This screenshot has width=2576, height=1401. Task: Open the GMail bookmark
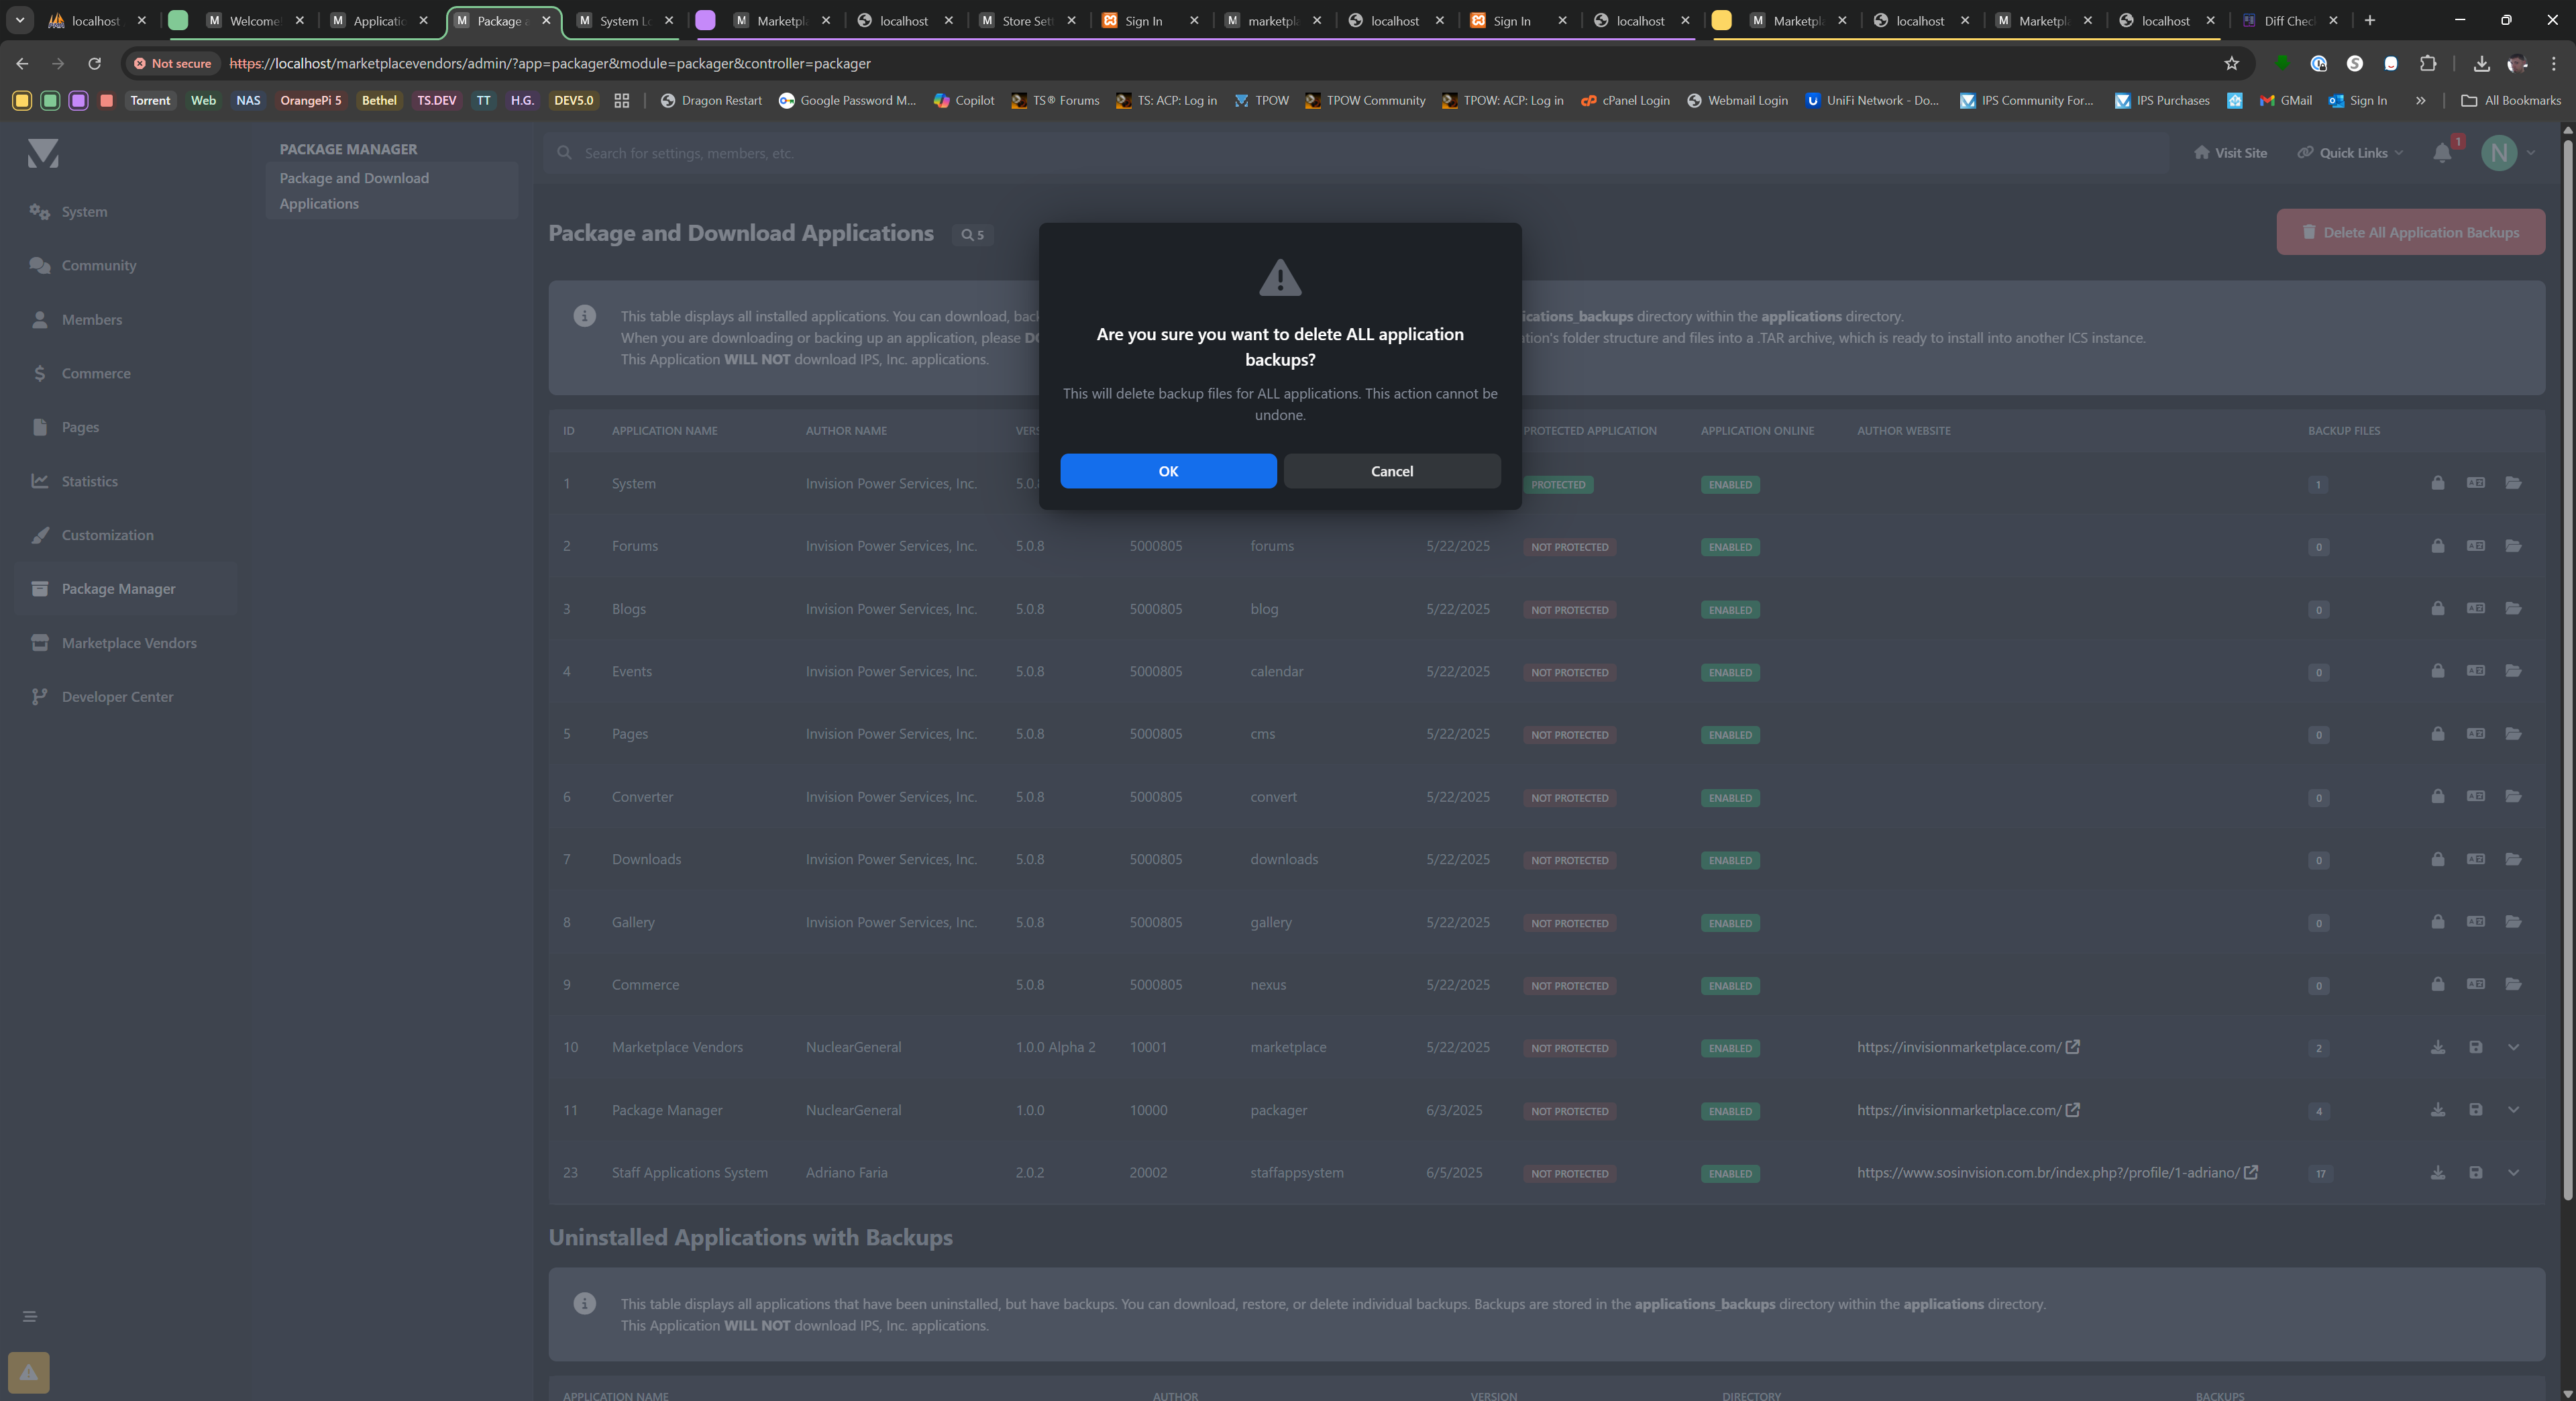[2286, 100]
